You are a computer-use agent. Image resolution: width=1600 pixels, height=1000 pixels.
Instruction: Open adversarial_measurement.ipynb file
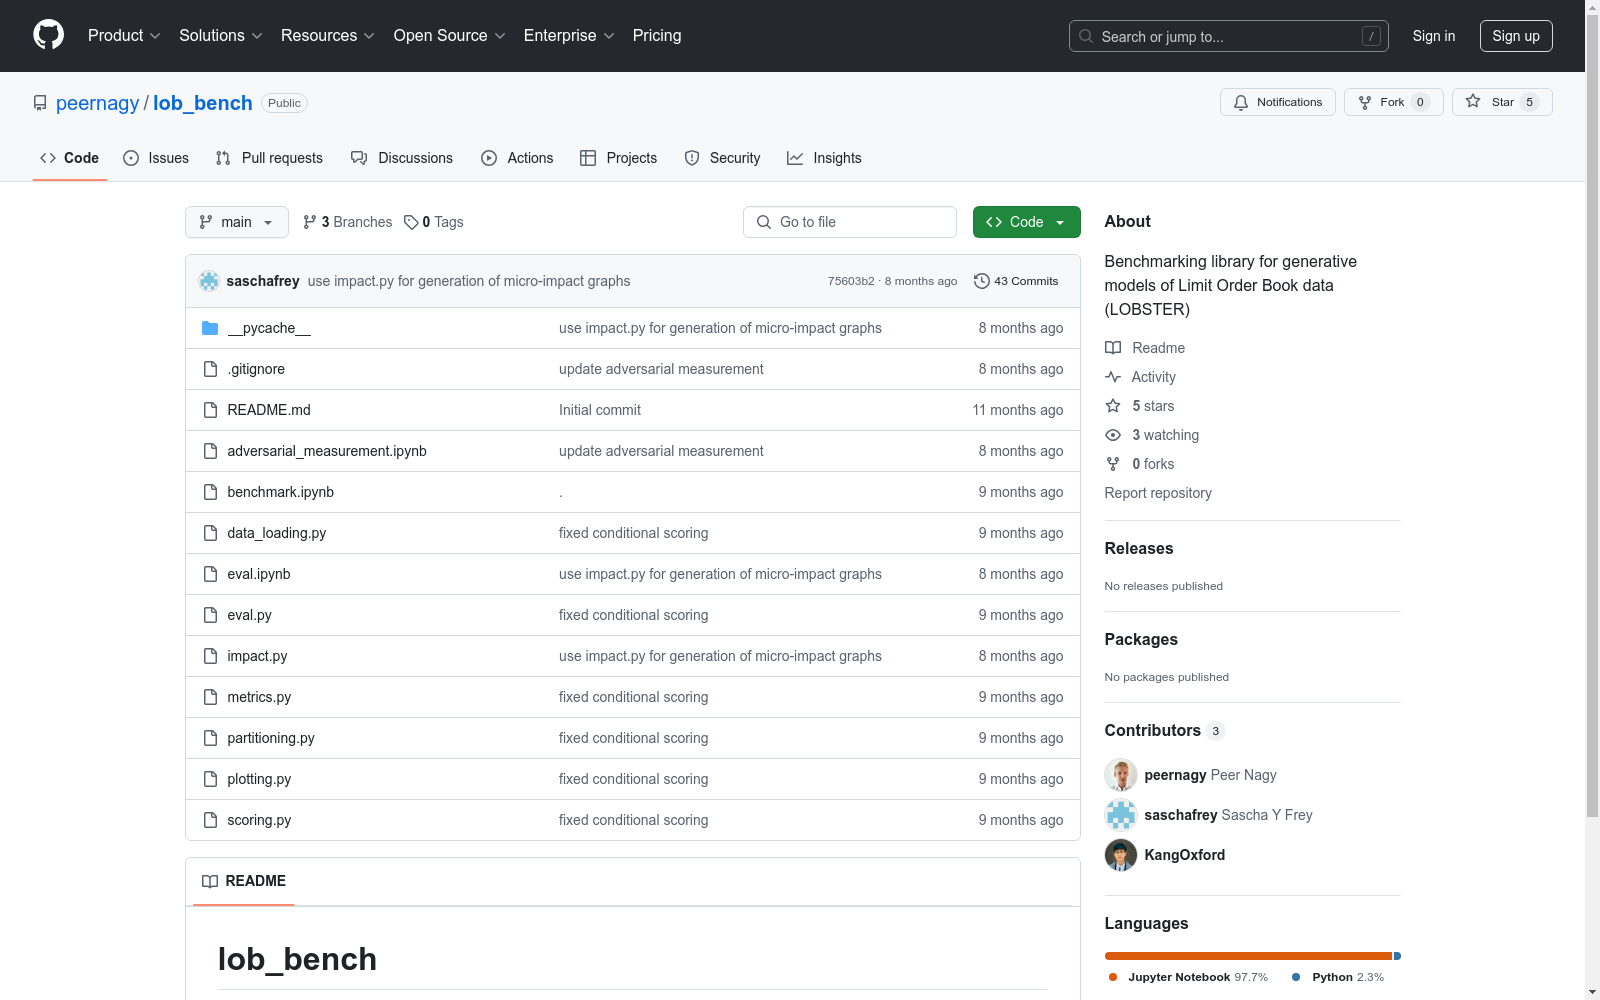click(x=327, y=451)
